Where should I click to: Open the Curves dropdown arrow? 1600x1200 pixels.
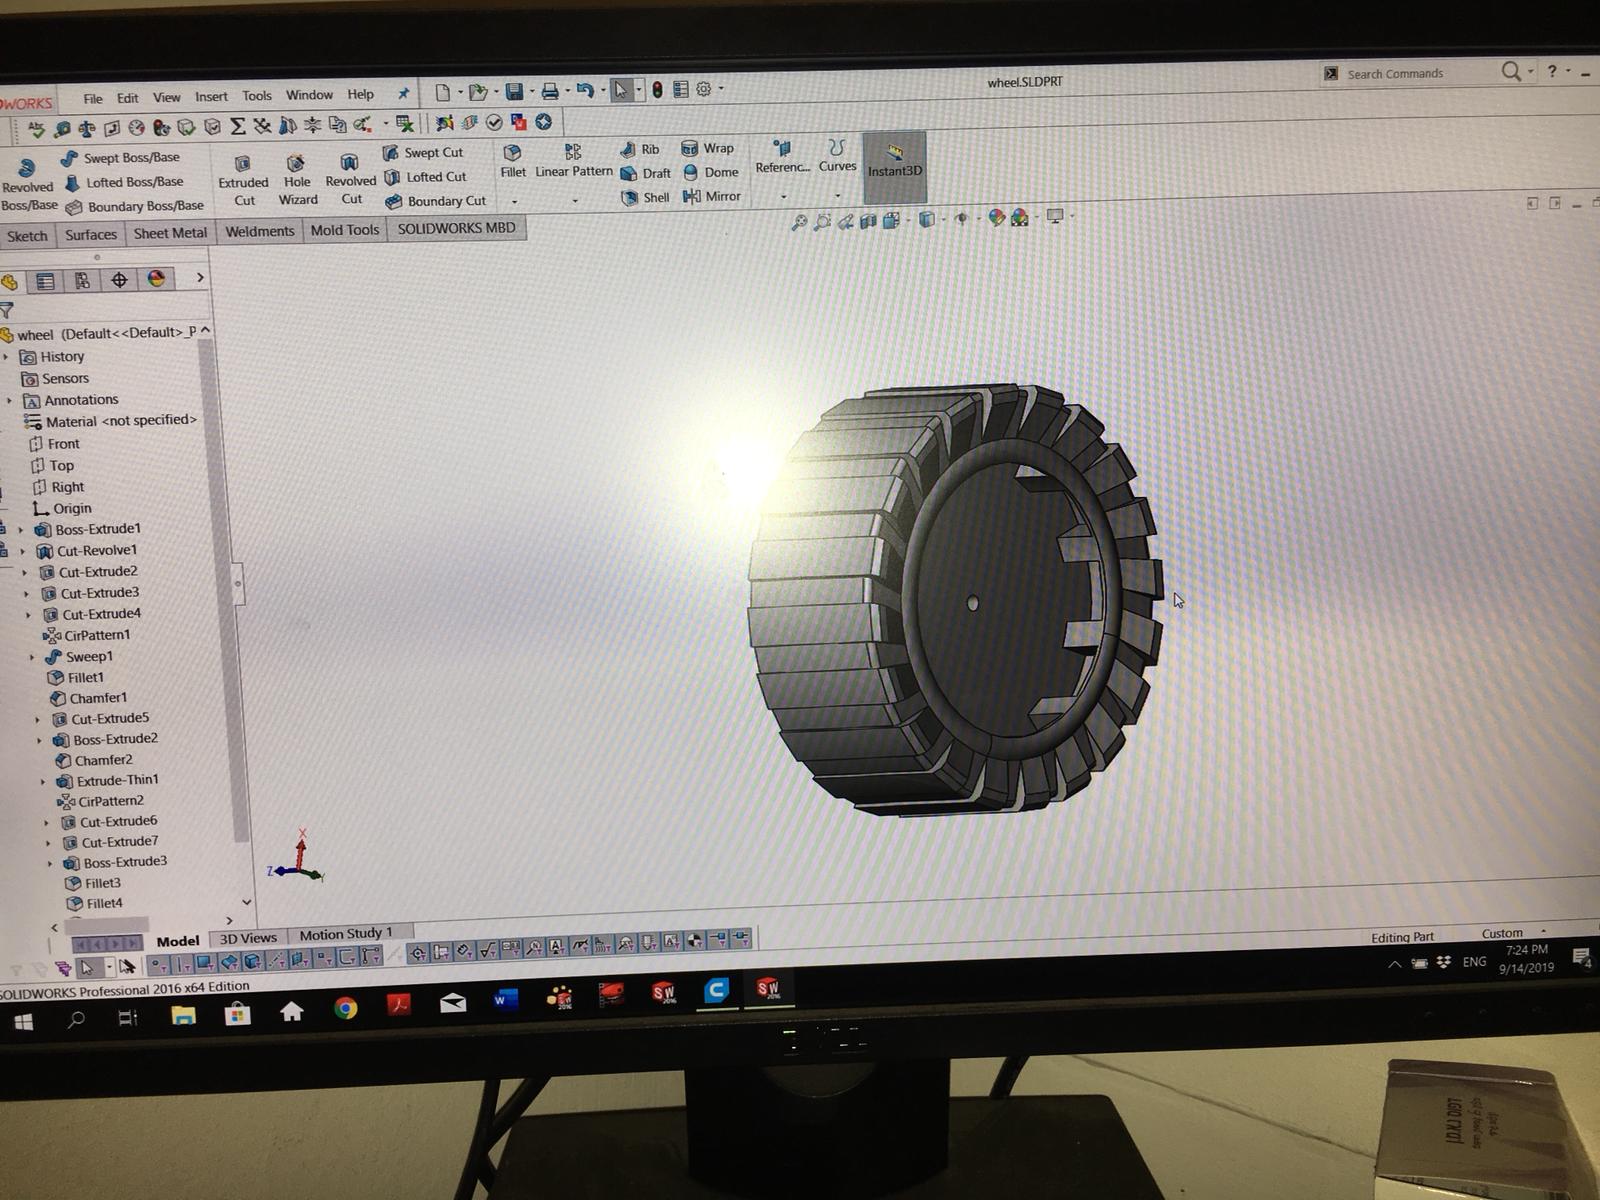click(x=837, y=195)
